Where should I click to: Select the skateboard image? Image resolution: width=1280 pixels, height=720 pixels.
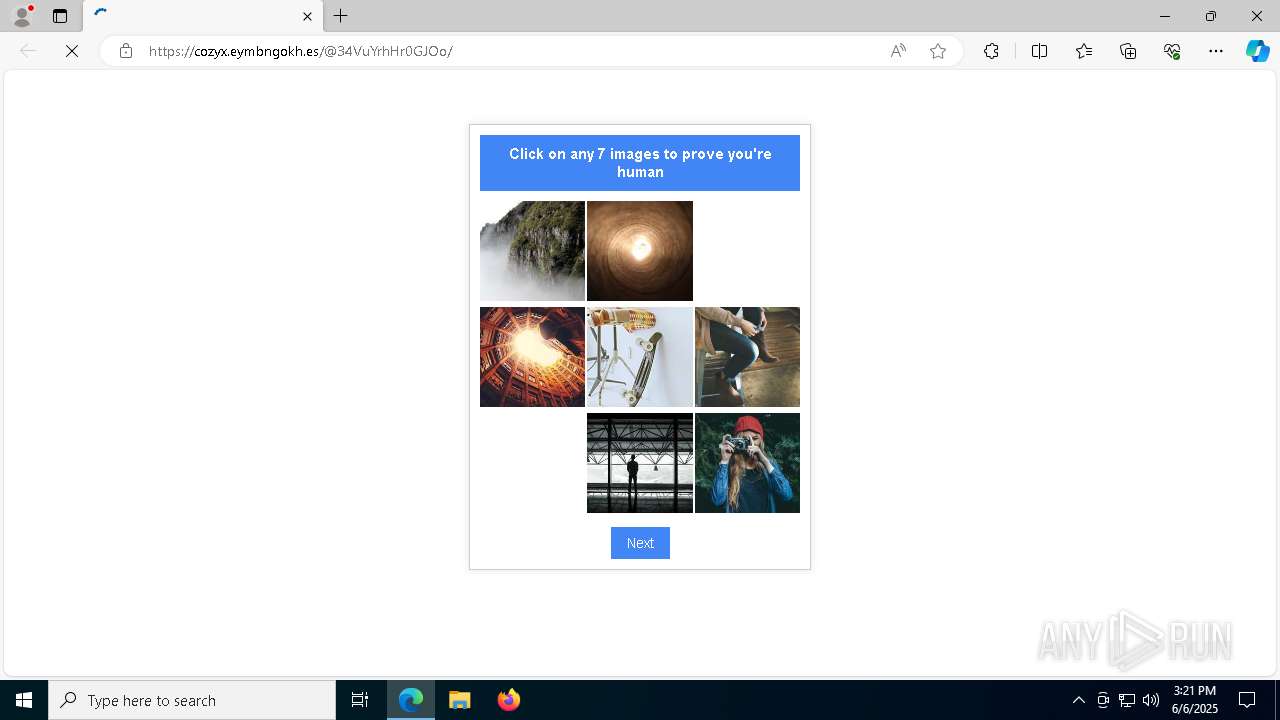(x=640, y=357)
